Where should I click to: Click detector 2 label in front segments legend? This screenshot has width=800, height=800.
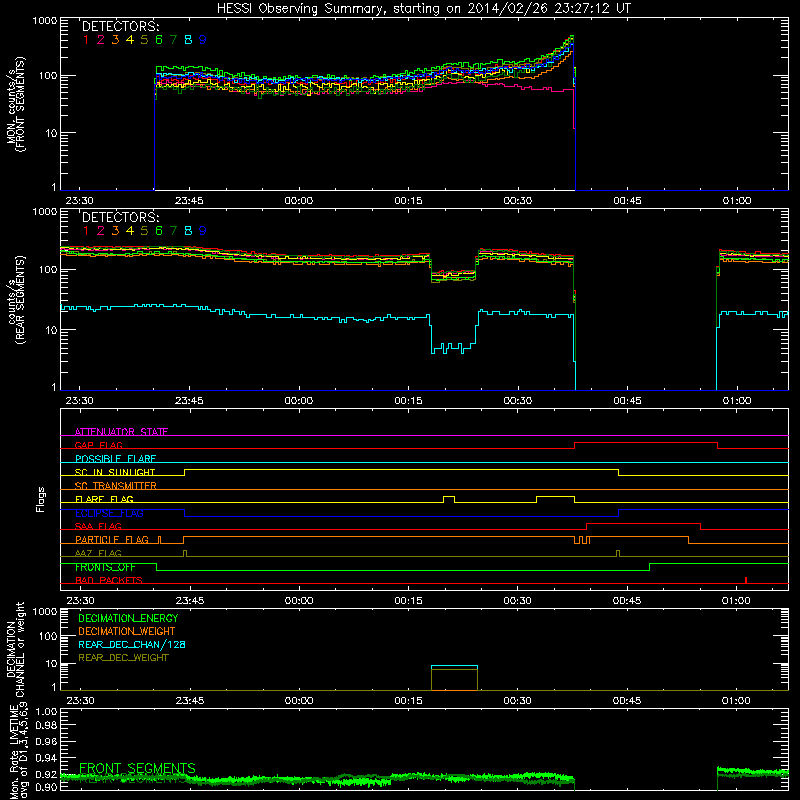[101, 40]
